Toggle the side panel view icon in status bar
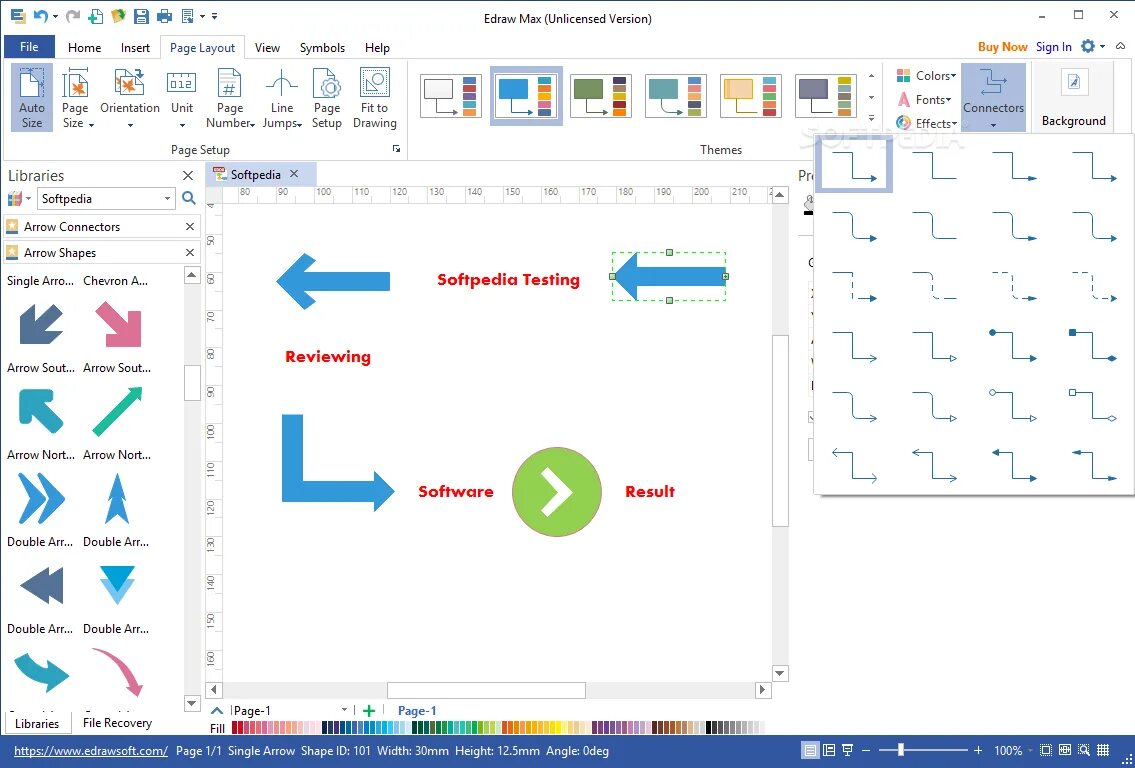Screen dimensions: 1135x768 pyautogui.click(x=829, y=751)
